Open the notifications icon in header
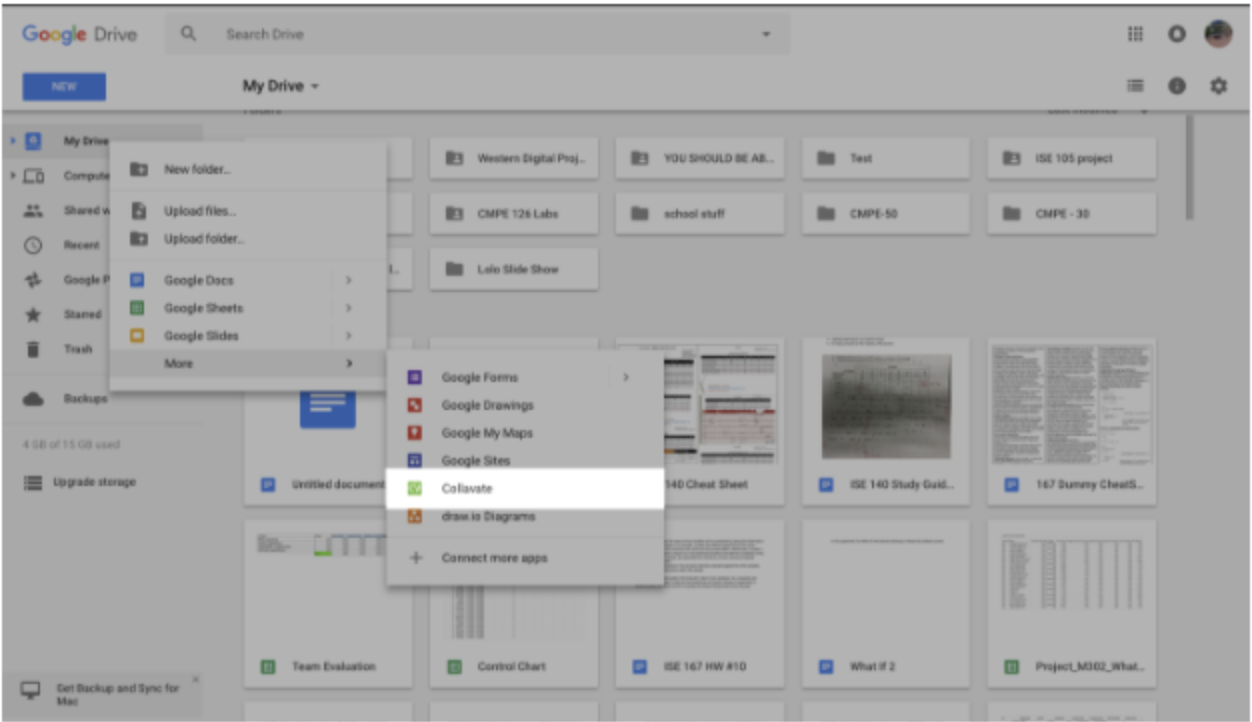Viewport: 1252px width, 722px height. 1177,33
